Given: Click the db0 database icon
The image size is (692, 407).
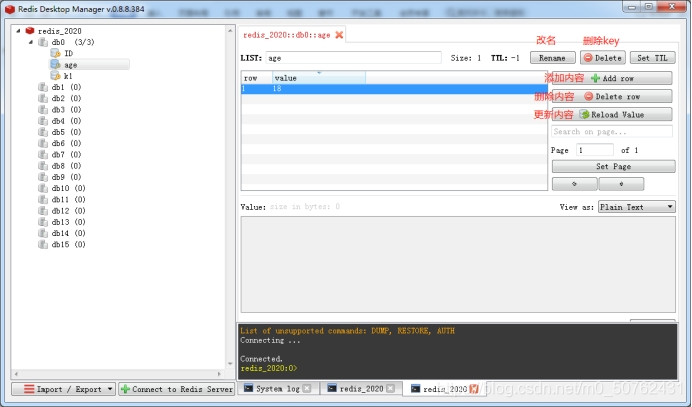Looking at the screenshot, I should [43, 42].
